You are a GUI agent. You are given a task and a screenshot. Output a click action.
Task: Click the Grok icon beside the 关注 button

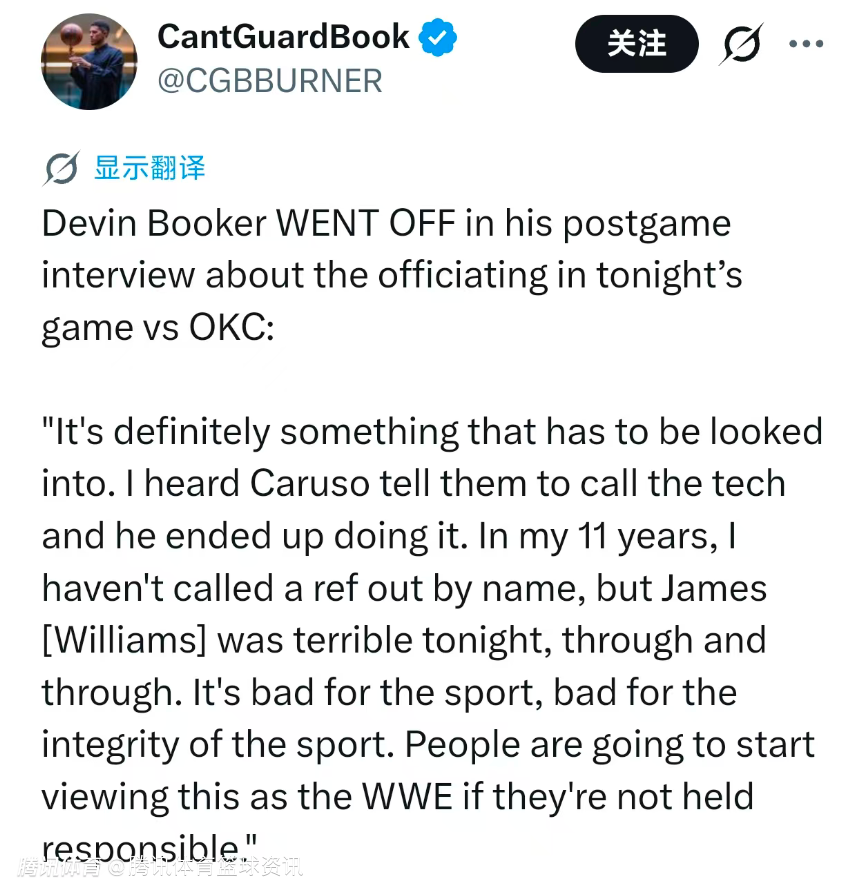(x=741, y=44)
